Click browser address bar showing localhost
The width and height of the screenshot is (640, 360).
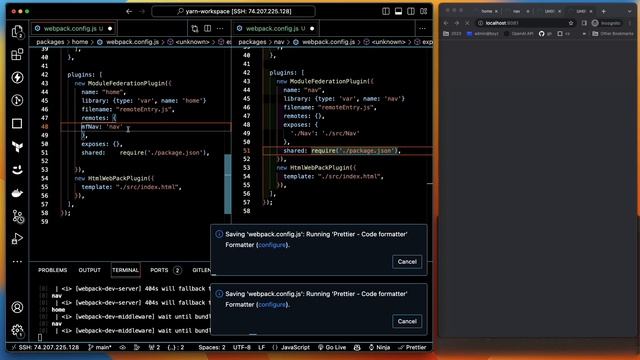point(525,23)
